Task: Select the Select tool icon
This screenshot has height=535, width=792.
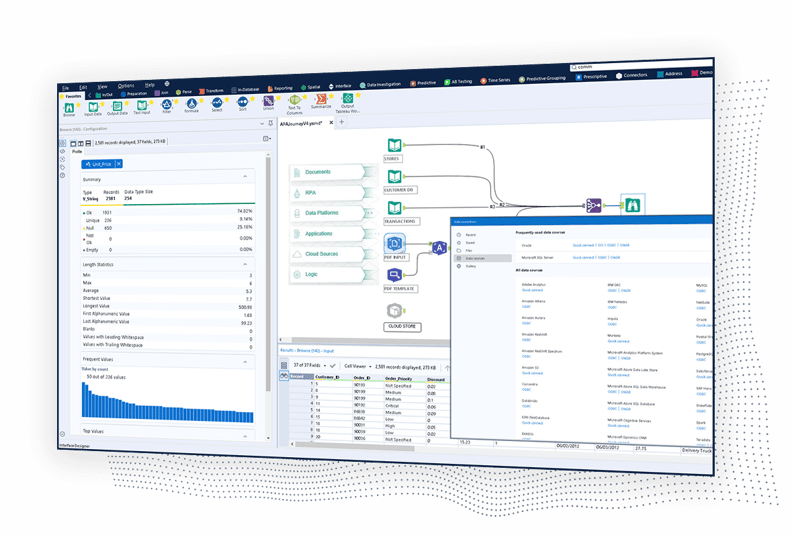Action: pyautogui.click(x=217, y=103)
